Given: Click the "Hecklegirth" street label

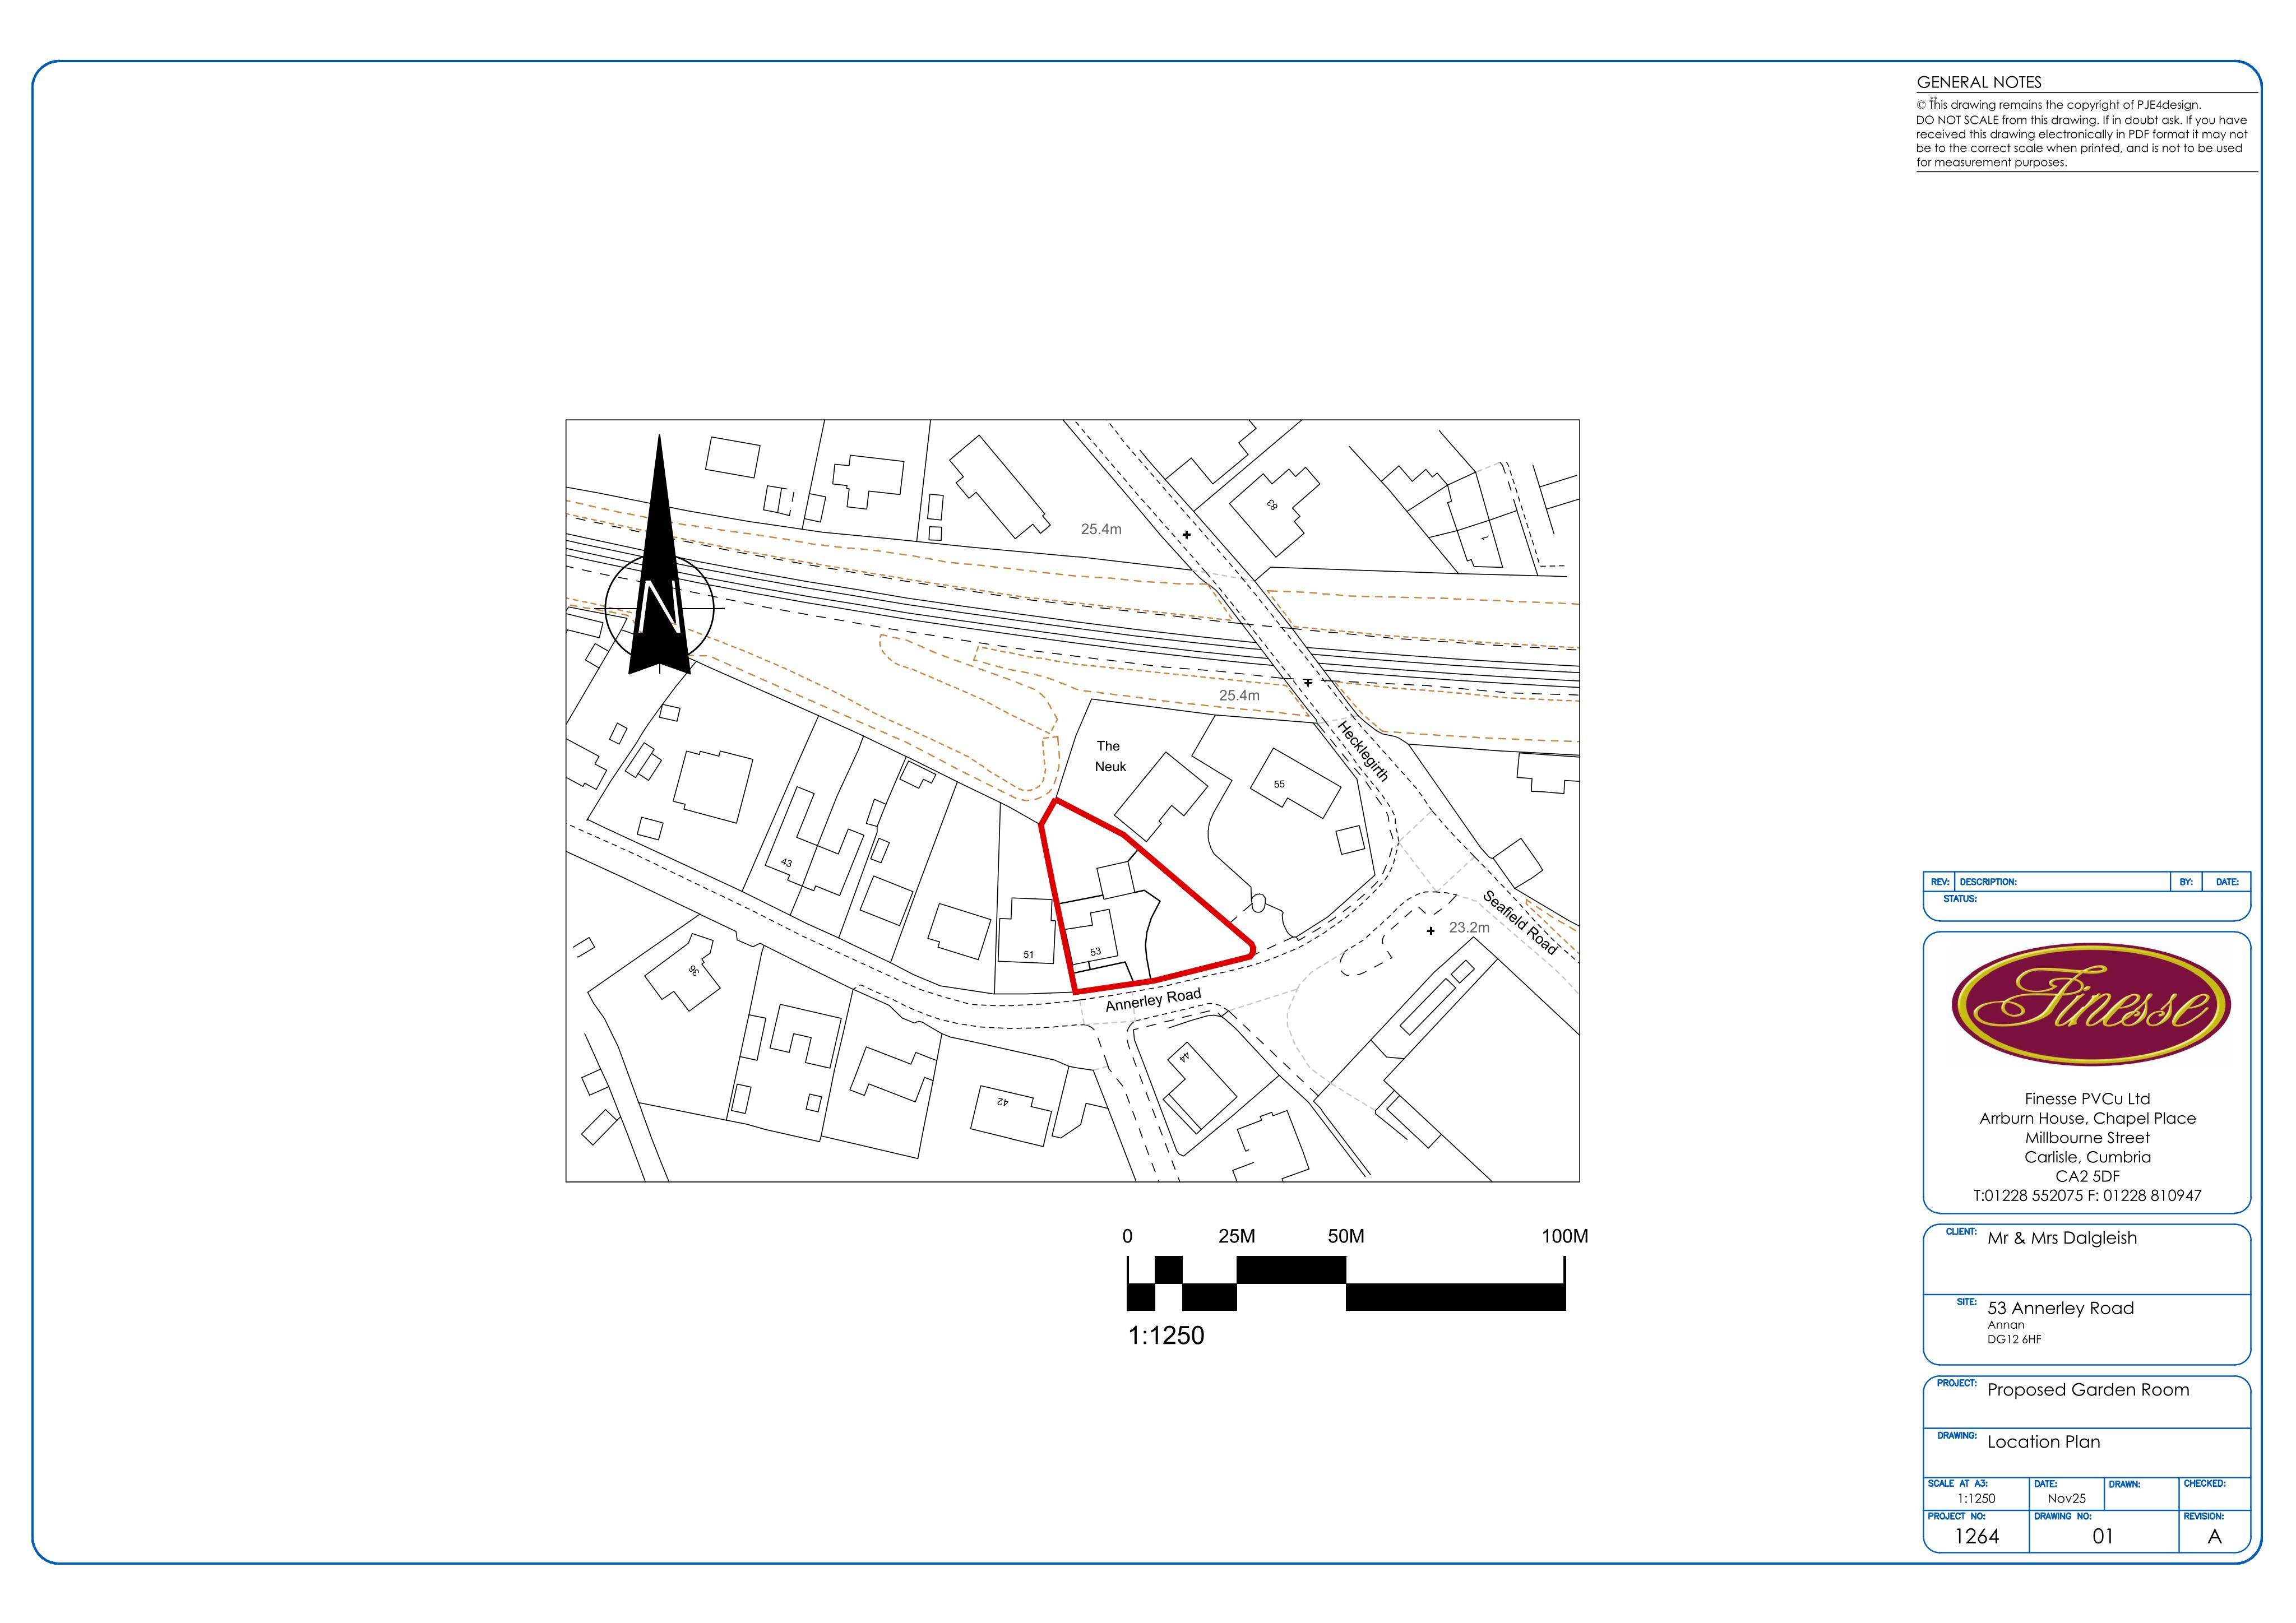Looking at the screenshot, I should [1364, 751].
